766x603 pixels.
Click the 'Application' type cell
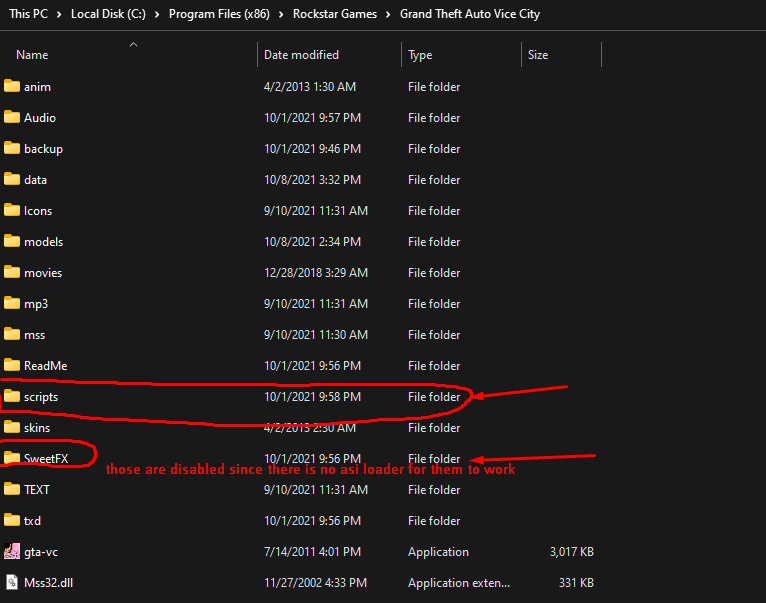[x=438, y=552]
